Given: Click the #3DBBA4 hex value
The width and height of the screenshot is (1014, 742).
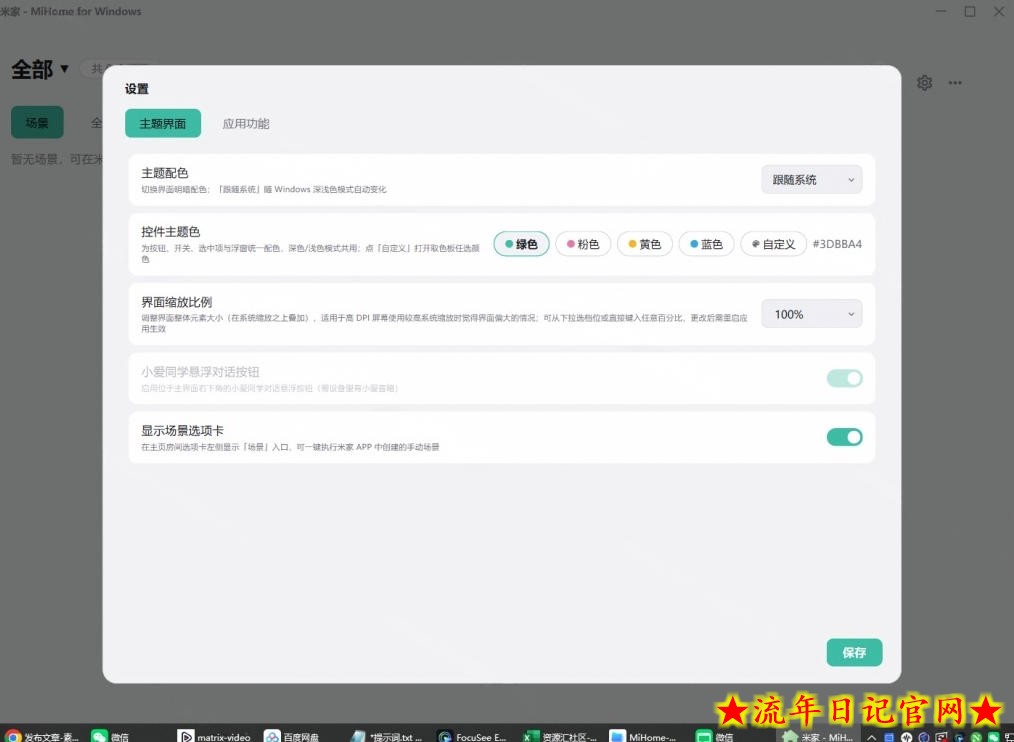Looking at the screenshot, I should [837, 244].
